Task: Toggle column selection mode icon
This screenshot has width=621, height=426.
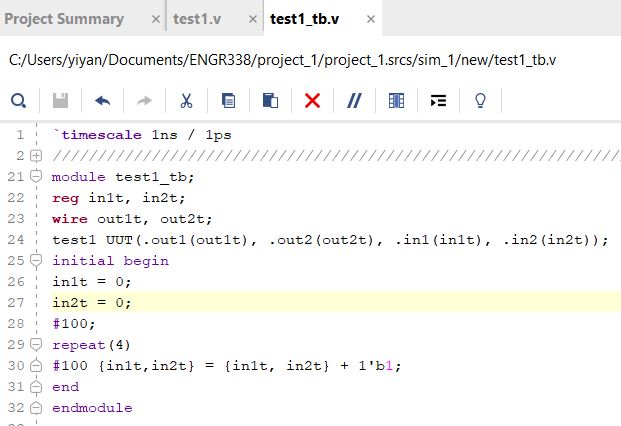Action: 396,100
